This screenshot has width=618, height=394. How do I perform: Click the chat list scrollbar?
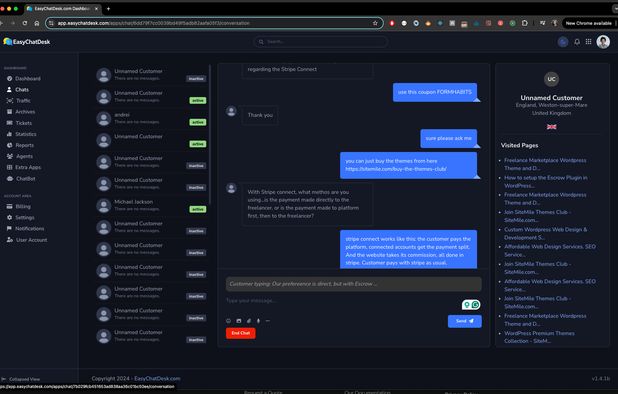(210, 134)
